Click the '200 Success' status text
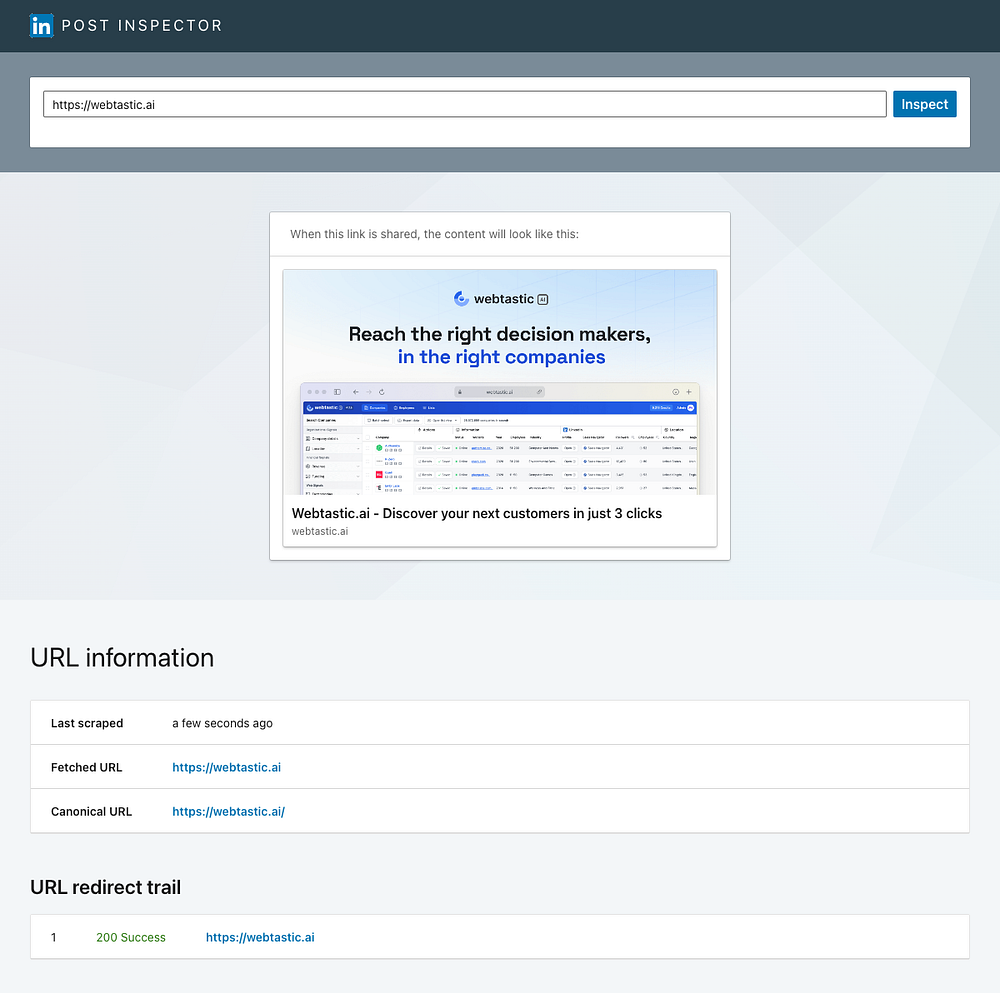The width and height of the screenshot is (1000, 993). (x=131, y=937)
